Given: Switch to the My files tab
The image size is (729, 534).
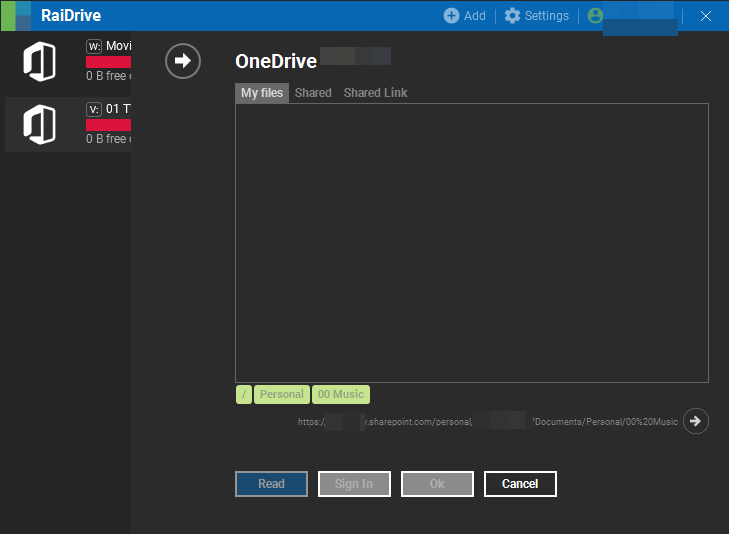Looking at the screenshot, I should (x=262, y=93).
